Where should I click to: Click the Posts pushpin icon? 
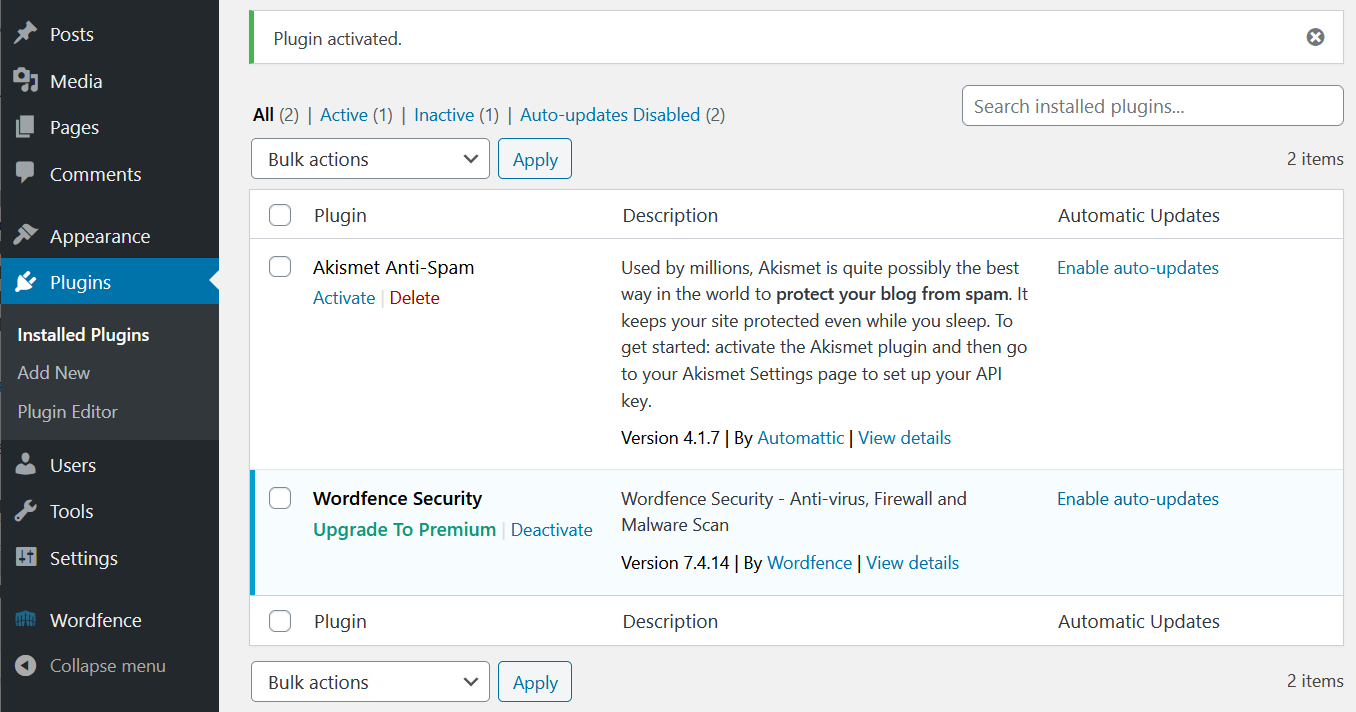(26, 34)
